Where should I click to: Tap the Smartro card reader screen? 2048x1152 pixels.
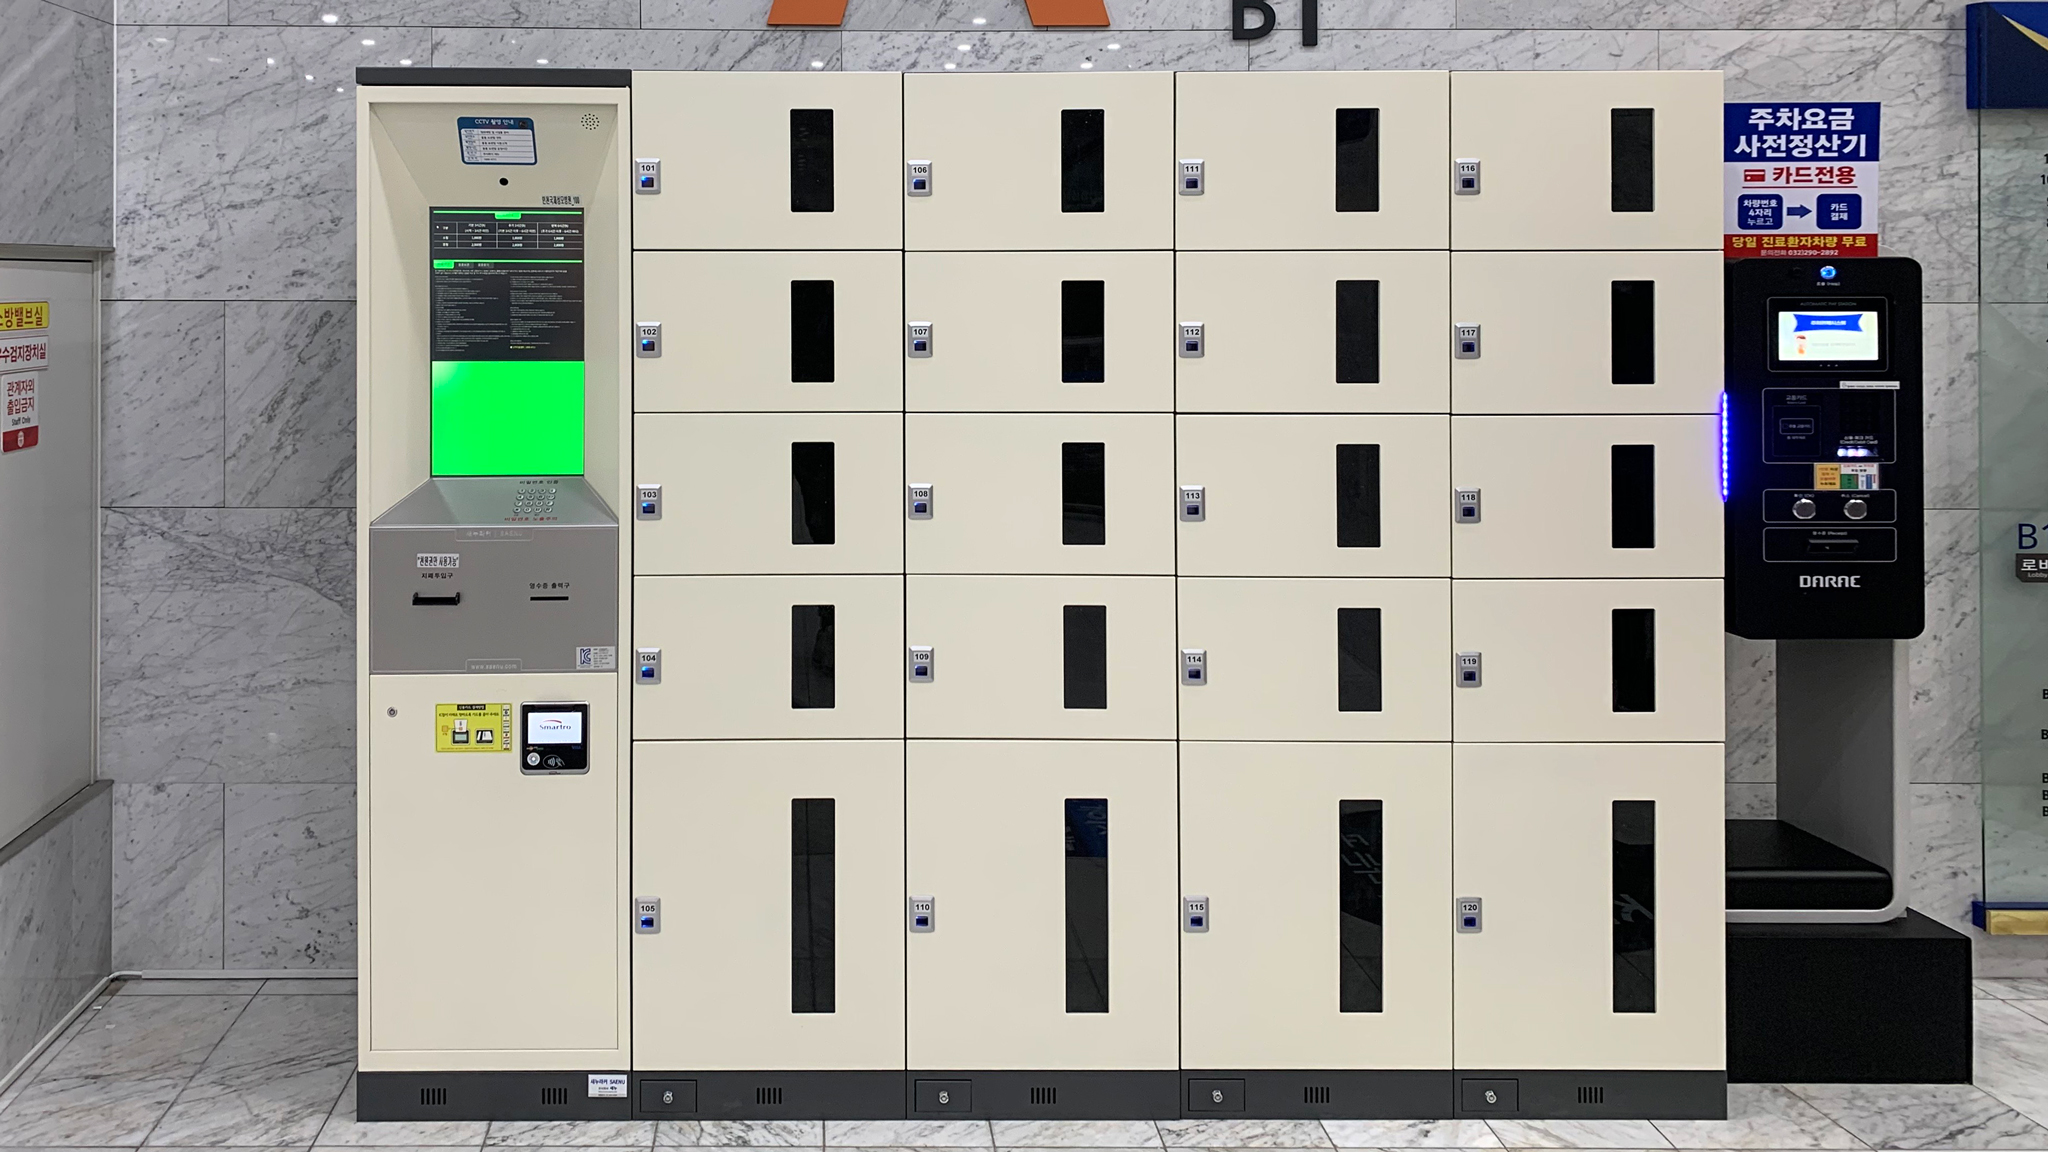click(554, 727)
